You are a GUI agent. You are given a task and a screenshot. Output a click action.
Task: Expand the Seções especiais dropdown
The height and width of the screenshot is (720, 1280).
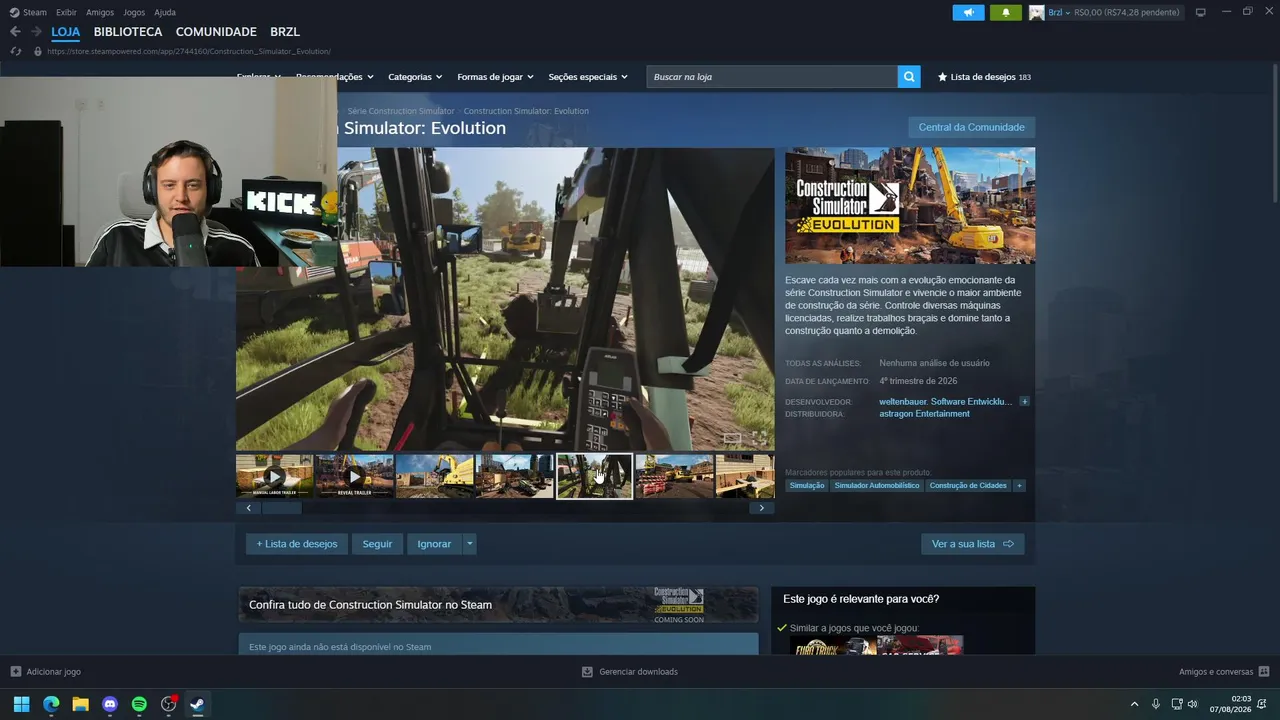pyautogui.click(x=588, y=77)
